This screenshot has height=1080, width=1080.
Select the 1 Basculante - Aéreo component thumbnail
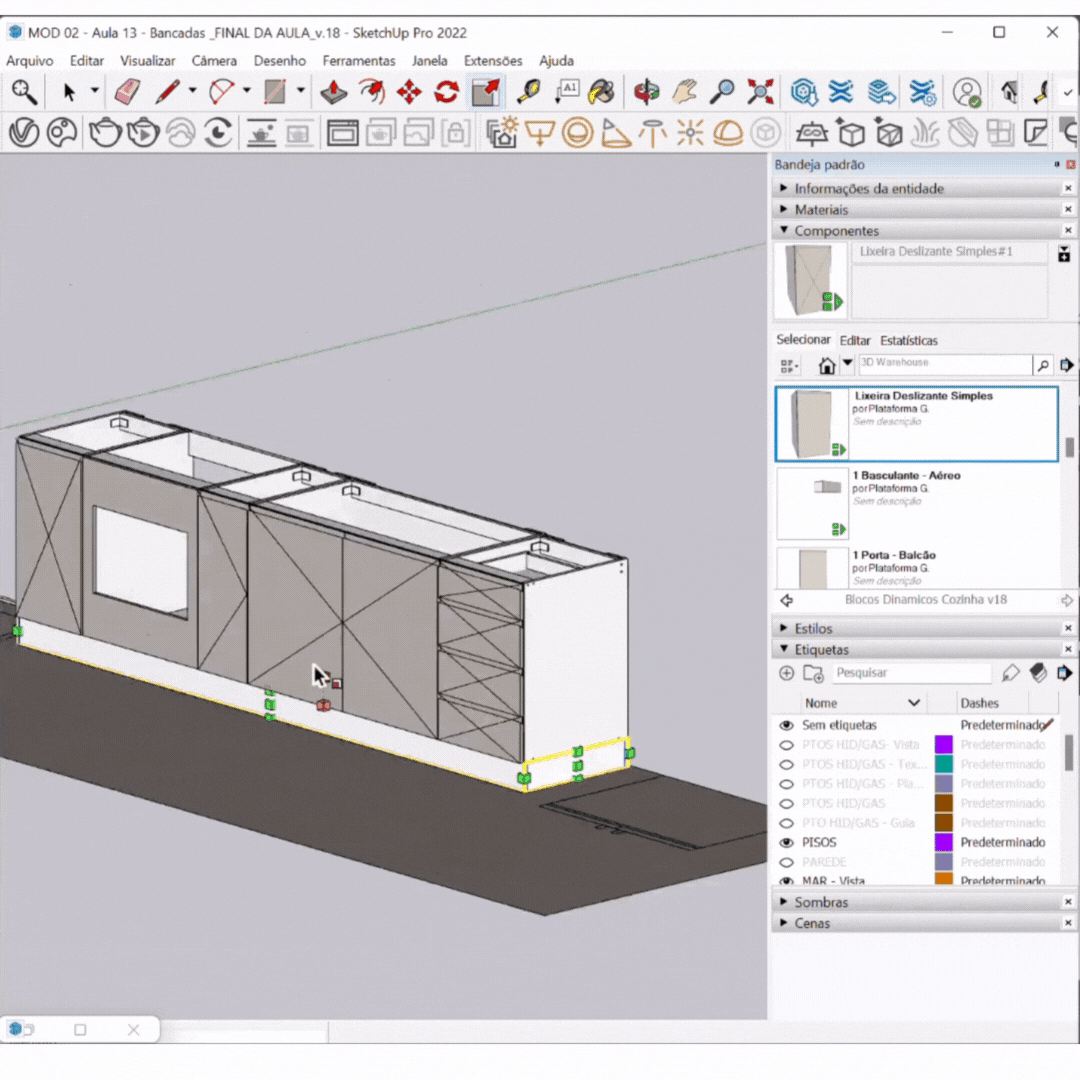(812, 503)
